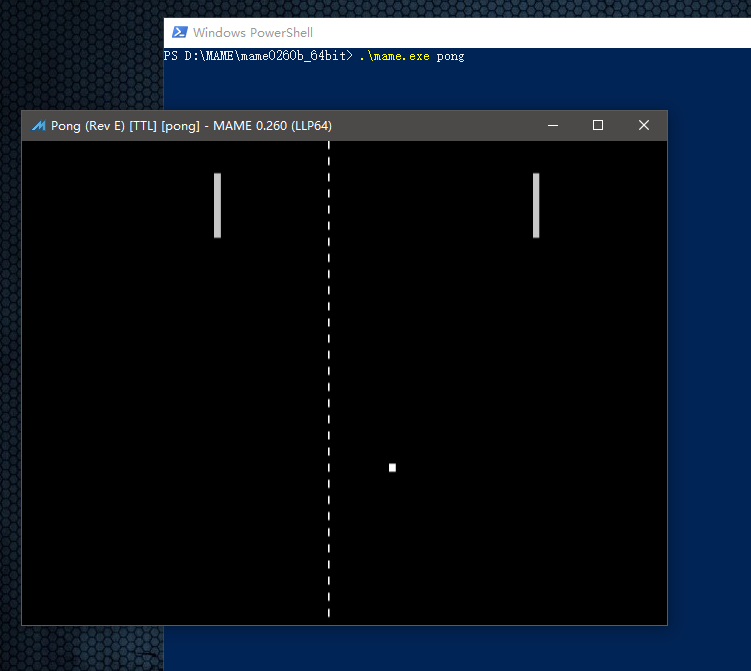Maximize the MAME Pong window
This screenshot has width=751, height=671.
point(598,125)
